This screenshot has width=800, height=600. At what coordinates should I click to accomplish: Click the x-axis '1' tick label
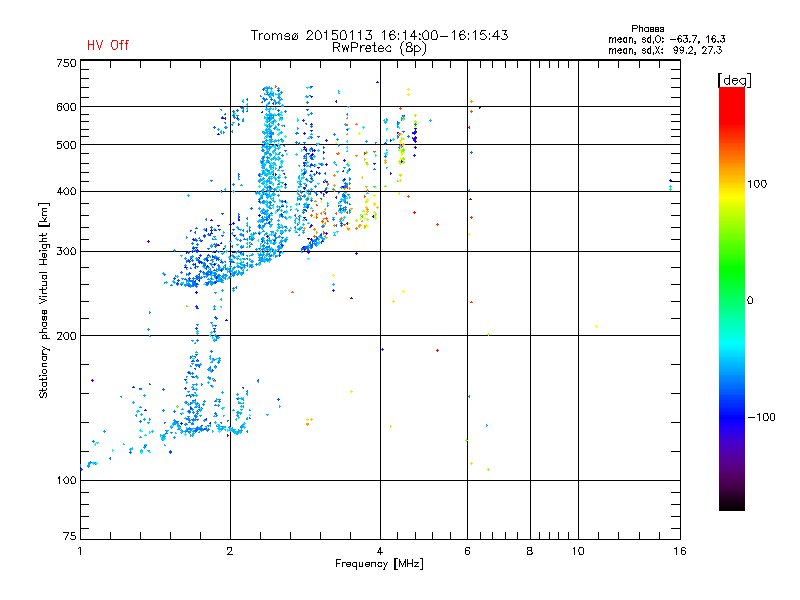point(80,551)
